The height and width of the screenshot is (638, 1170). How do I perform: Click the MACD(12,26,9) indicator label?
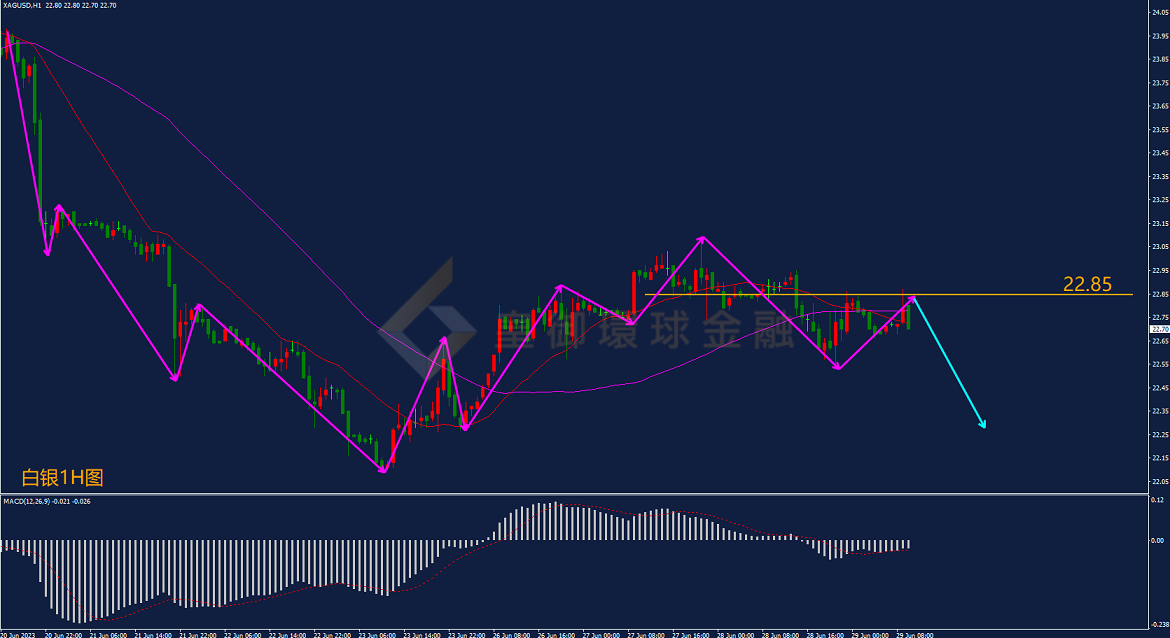tap(26, 501)
